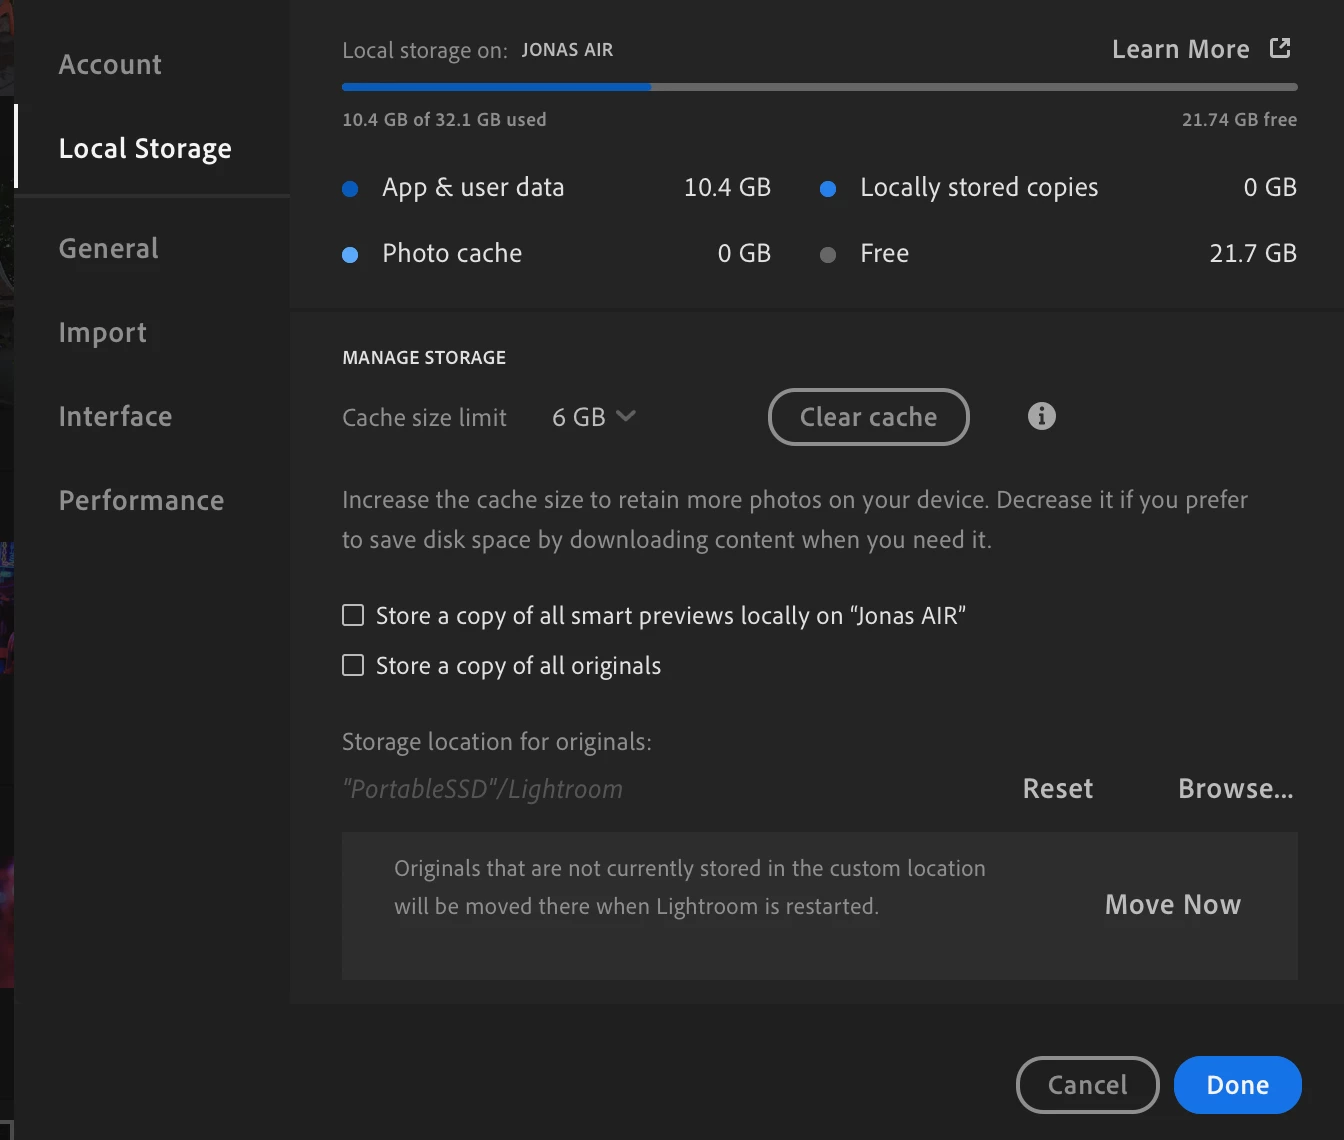Click the external link icon next to Learn More

pyautogui.click(x=1280, y=48)
